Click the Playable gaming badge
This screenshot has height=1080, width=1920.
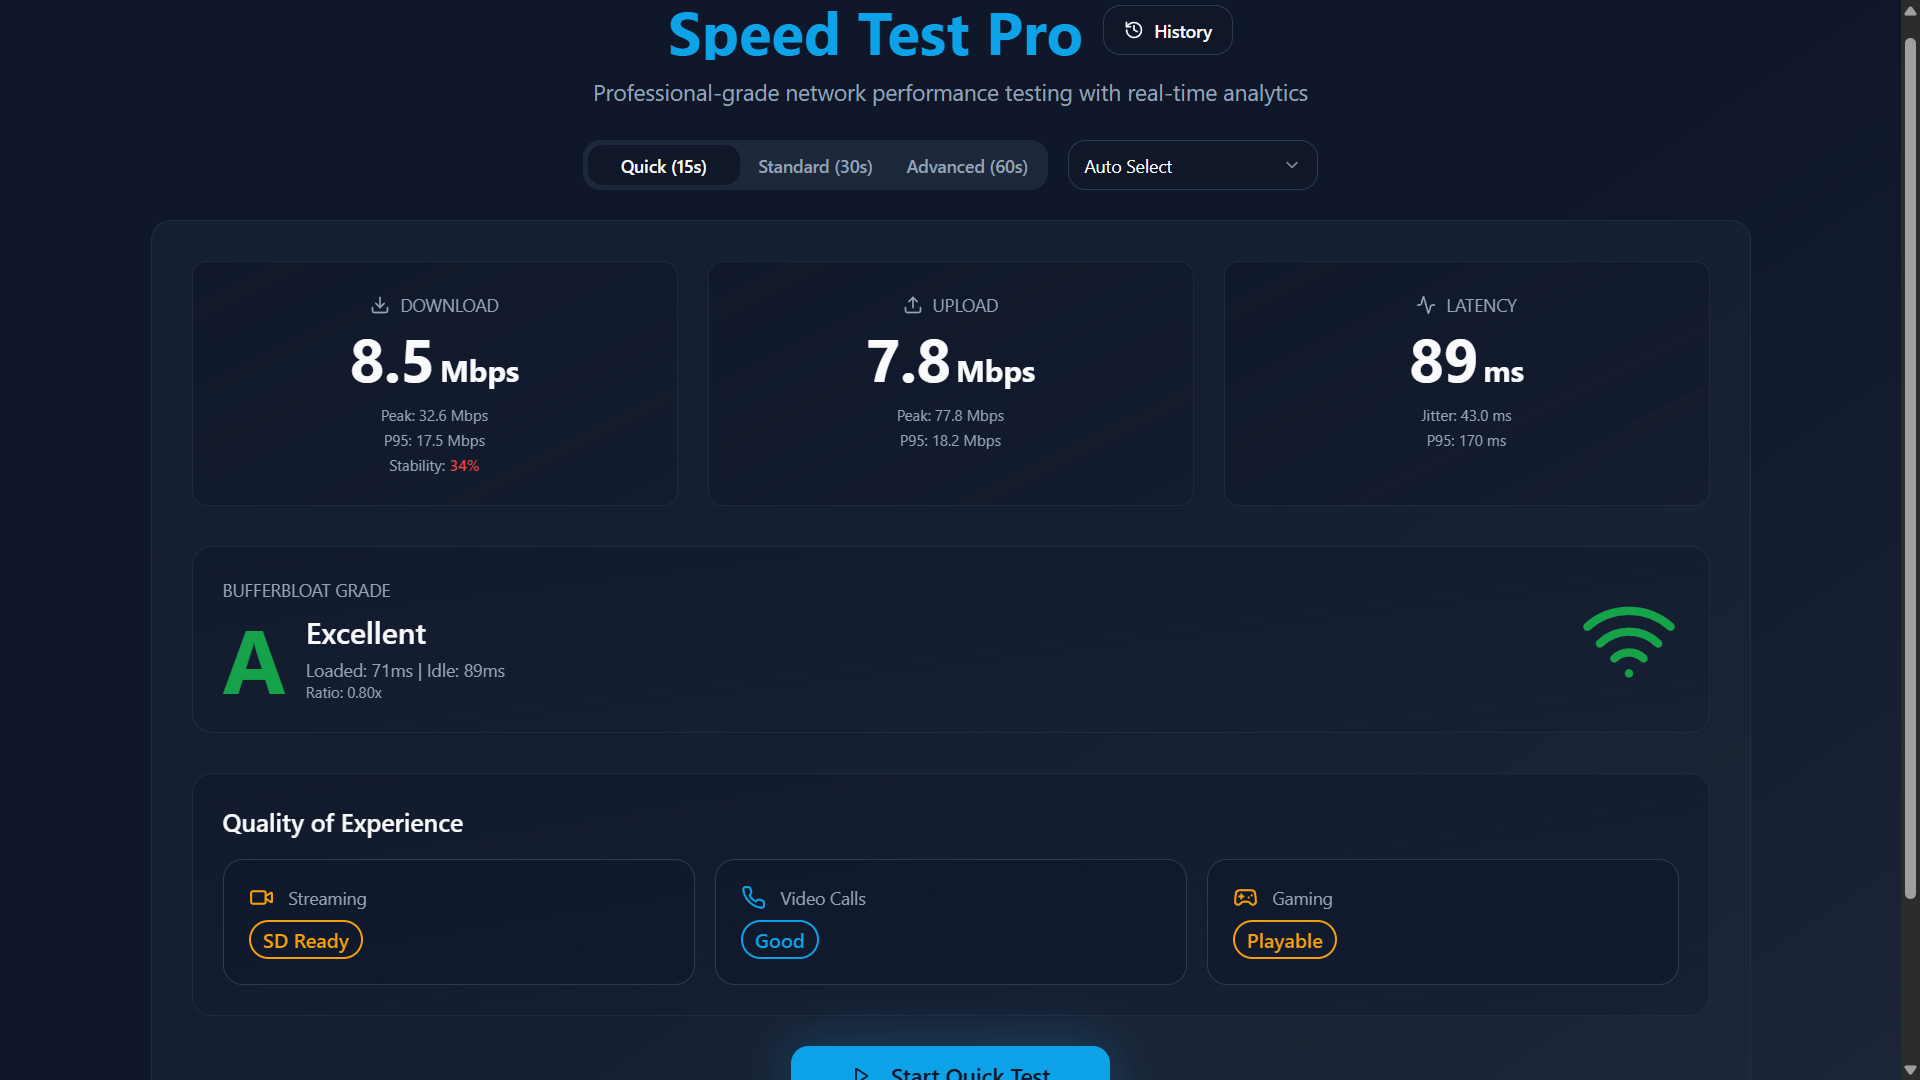pyautogui.click(x=1284, y=941)
